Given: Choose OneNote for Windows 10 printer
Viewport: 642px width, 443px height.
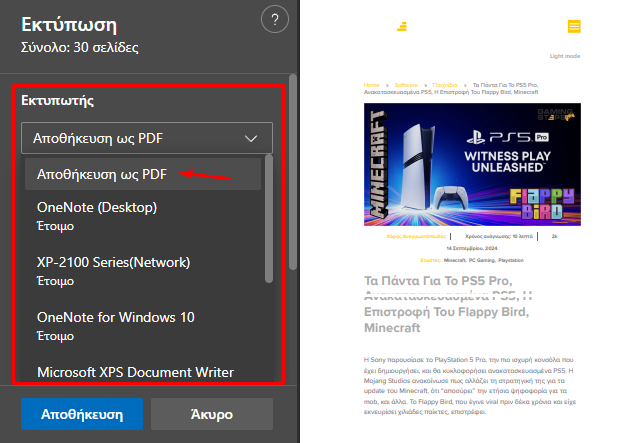Looking at the screenshot, I should pos(143,326).
